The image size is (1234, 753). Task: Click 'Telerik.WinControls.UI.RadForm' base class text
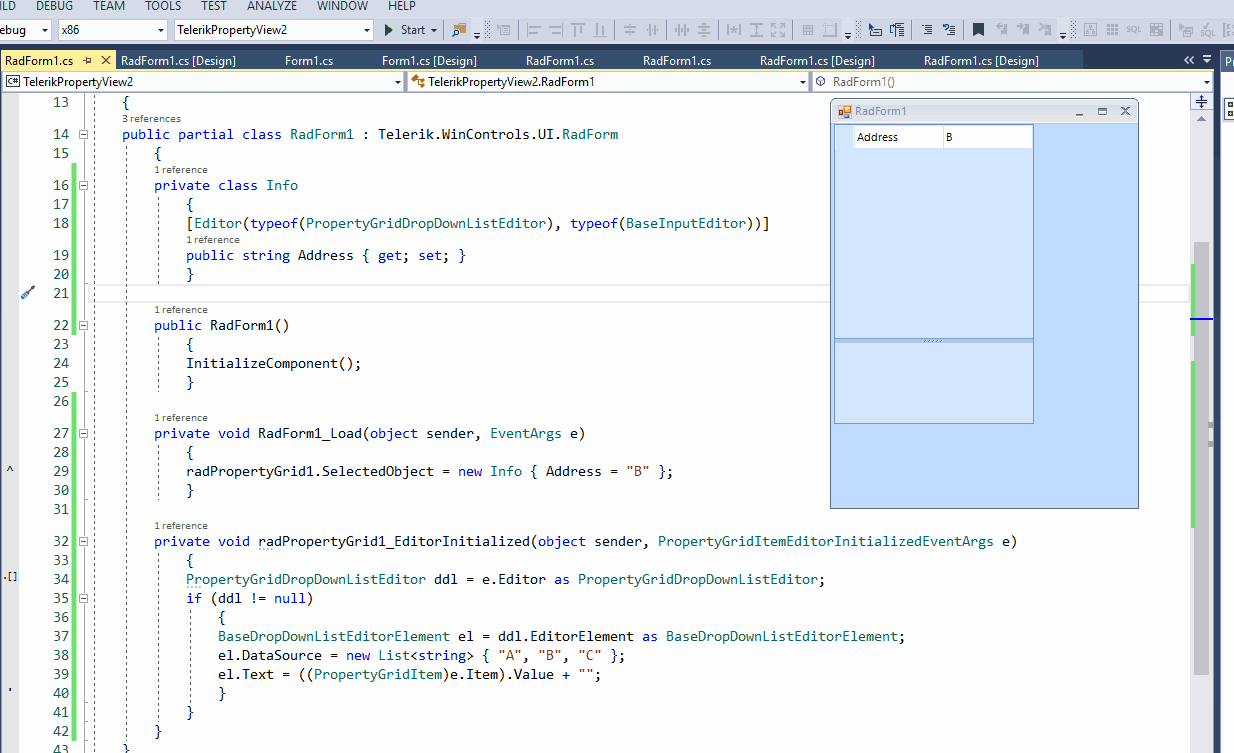coord(498,134)
